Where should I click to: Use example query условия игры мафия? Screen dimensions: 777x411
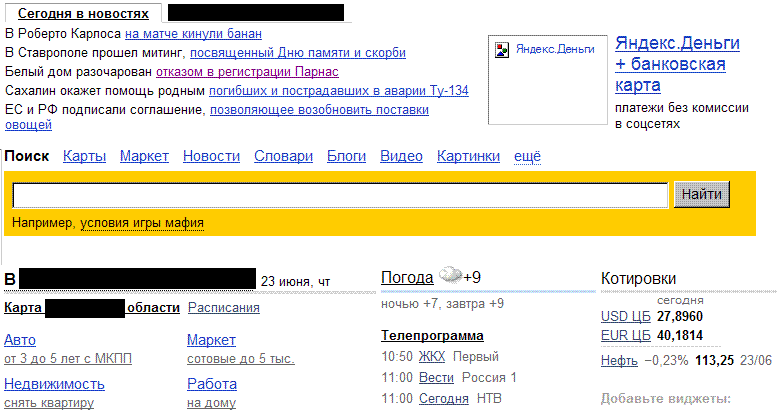pos(142,223)
